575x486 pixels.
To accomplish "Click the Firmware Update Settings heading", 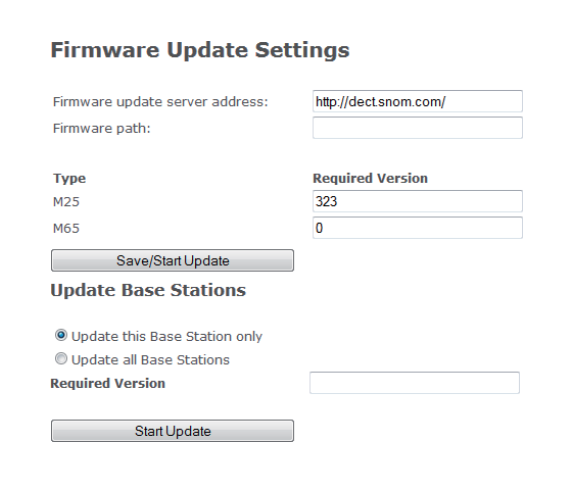I will [x=200, y=50].
